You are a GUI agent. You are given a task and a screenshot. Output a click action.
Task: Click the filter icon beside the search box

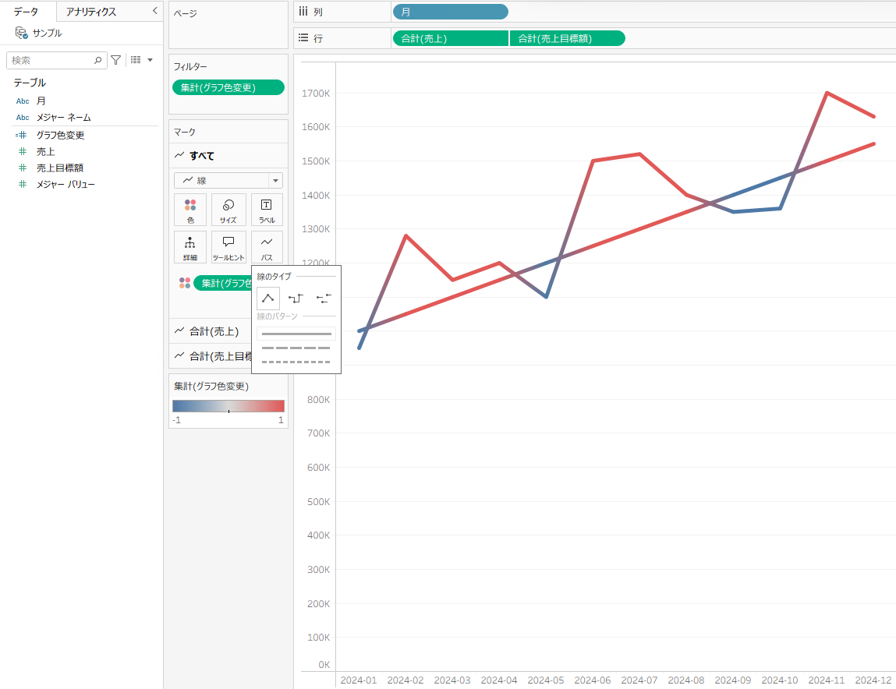[x=116, y=60]
